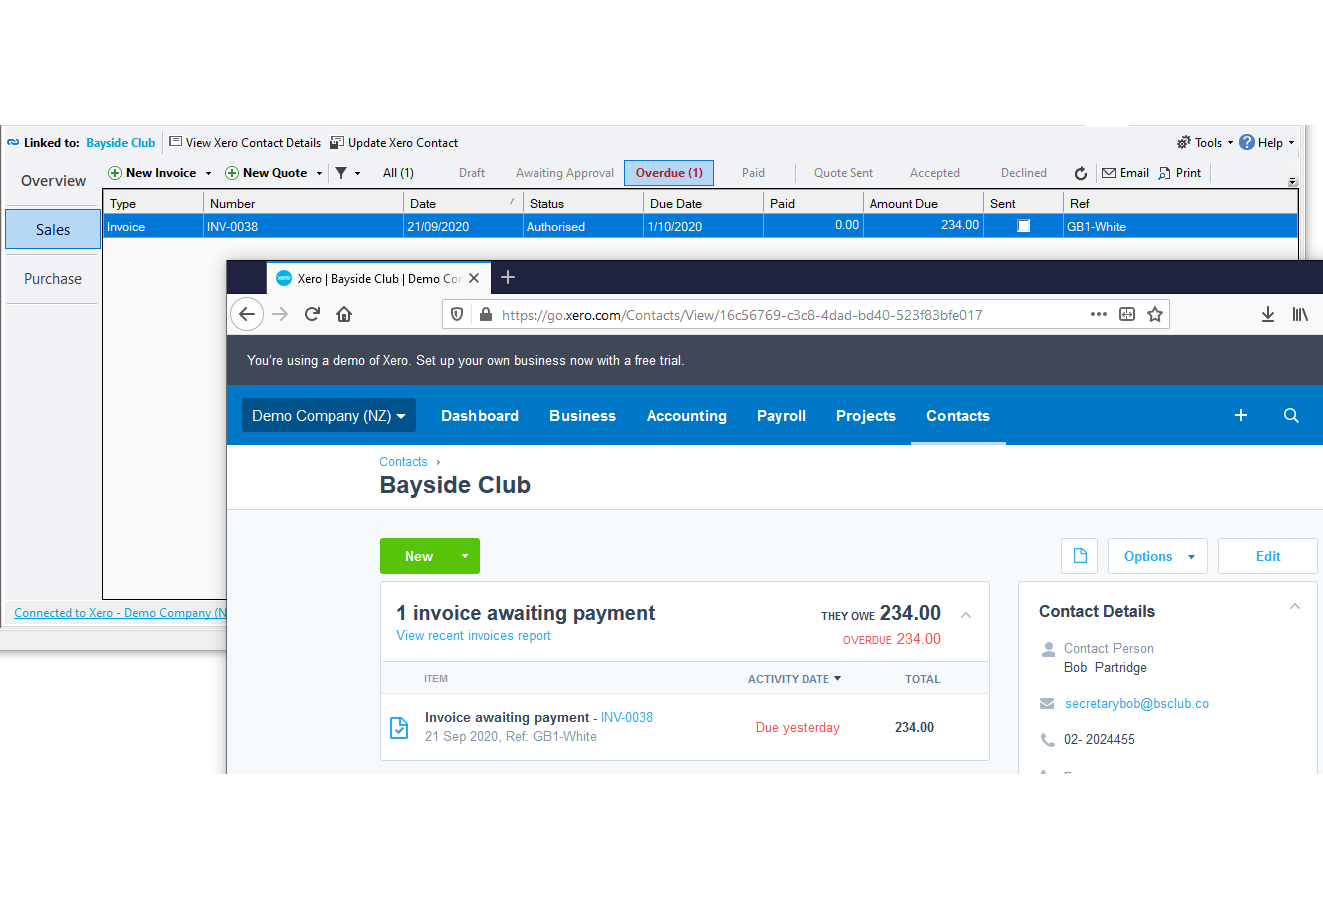This screenshot has width=1323, height=900.
Task: Click the Edit contact button
Action: pos(1267,556)
